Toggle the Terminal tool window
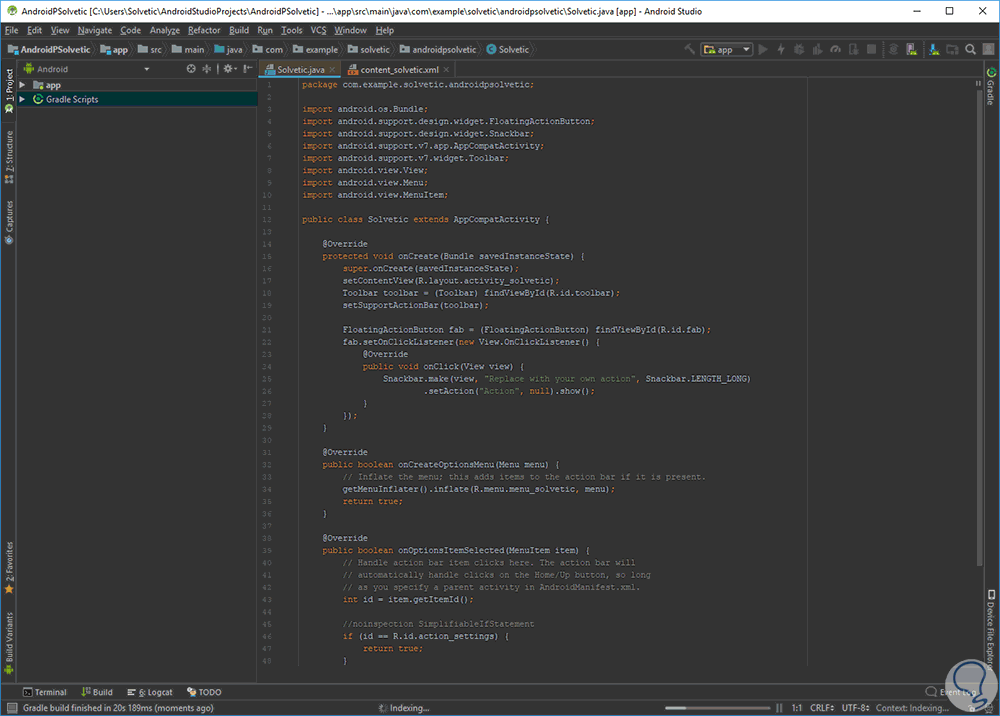The height and width of the screenshot is (716, 1000). point(45,692)
